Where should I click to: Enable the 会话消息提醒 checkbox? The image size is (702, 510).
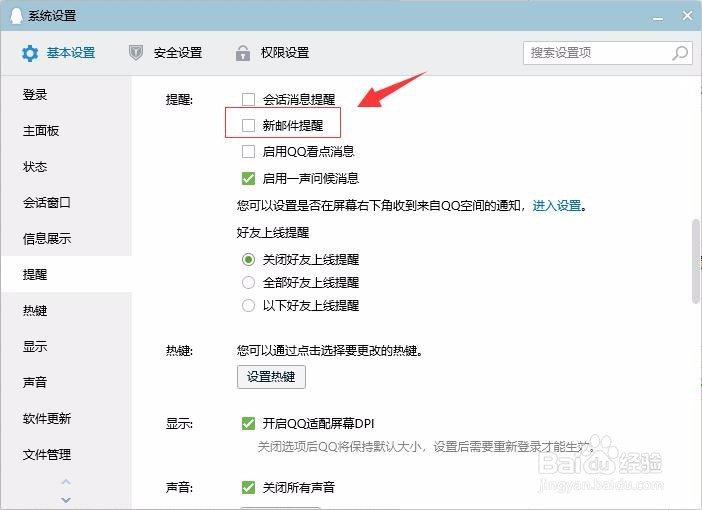248,99
